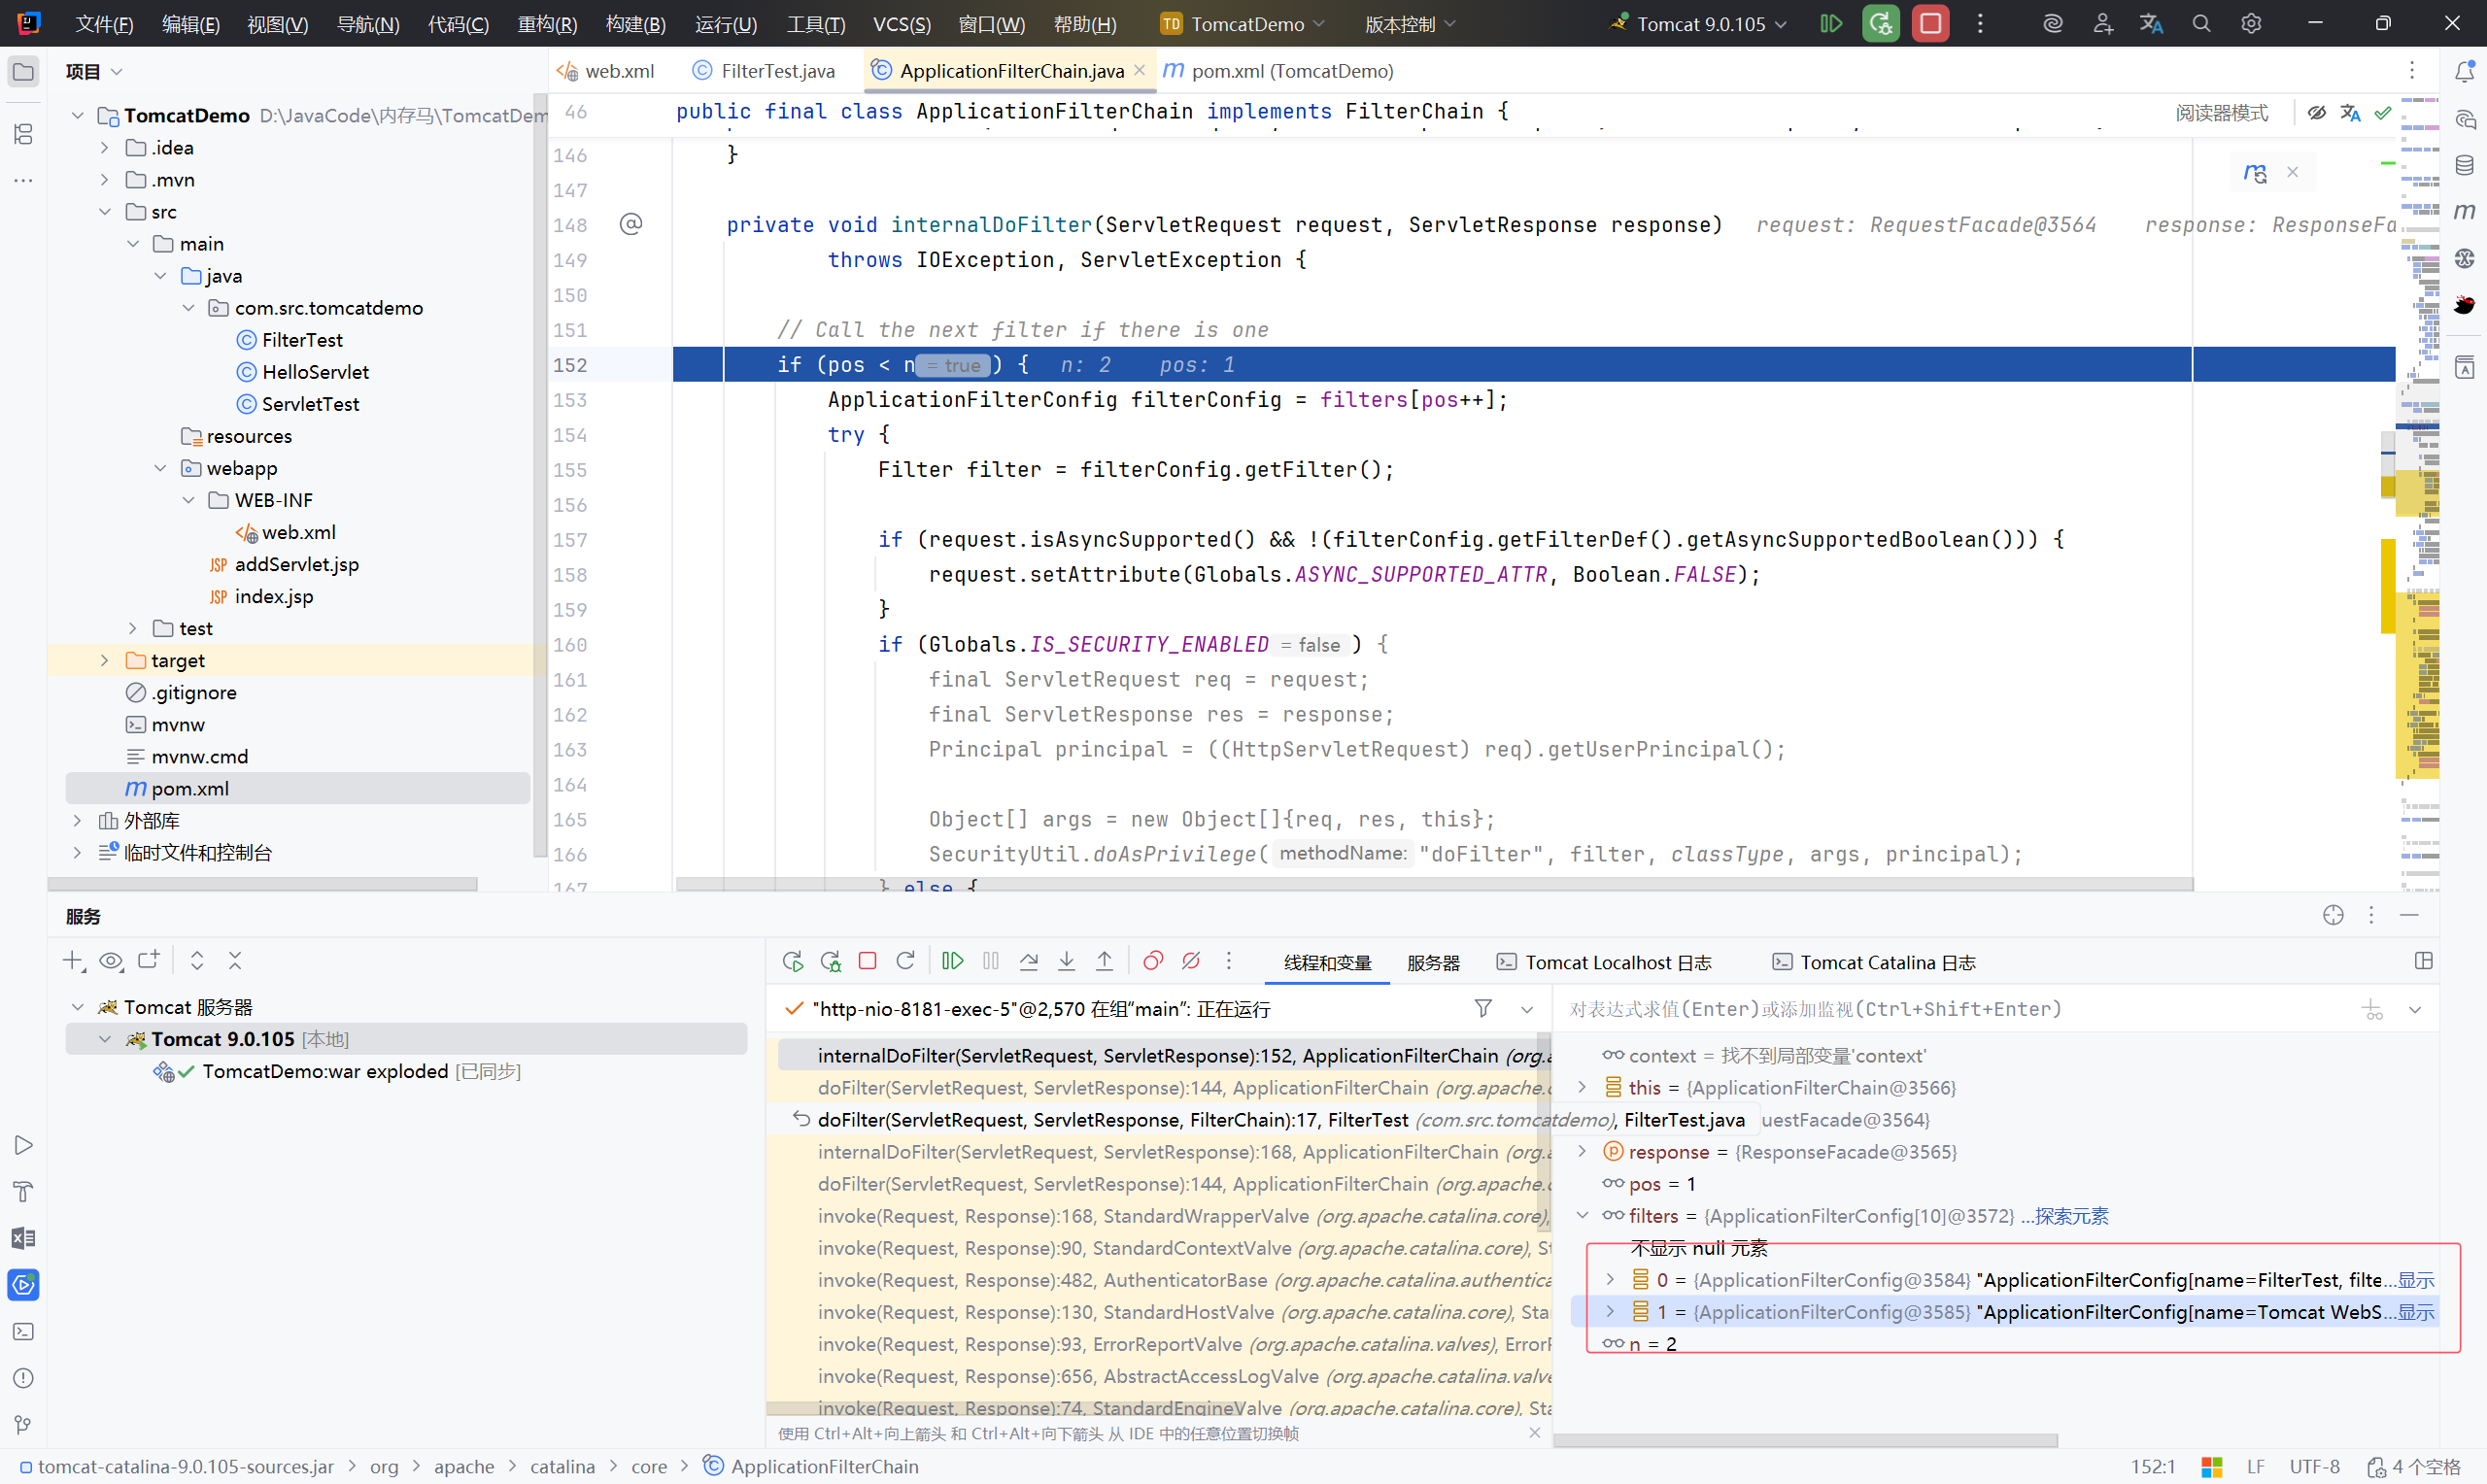This screenshot has width=2487, height=1484.
Task: Click the thread filter funnel icon
Action: (x=1483, y=1008)
